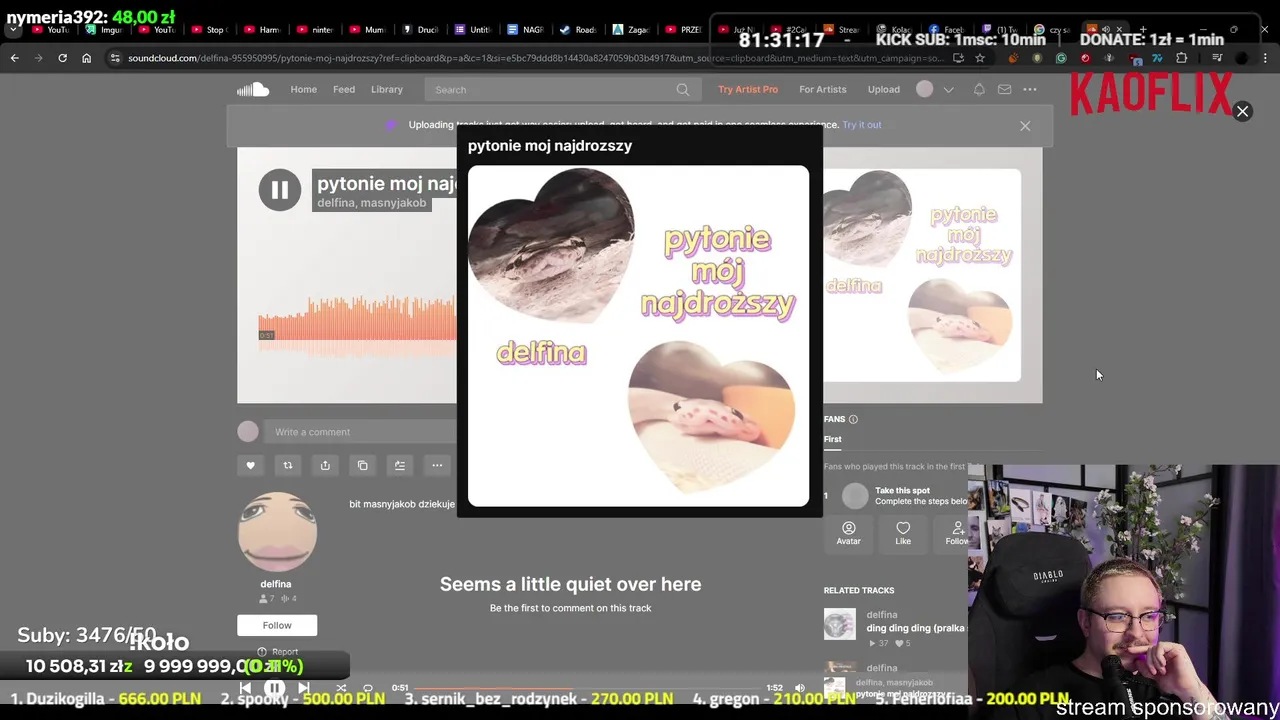Click the track artwork thumbnail on the page
This screenshot has width=1280, height=720.
coord(922,275)
